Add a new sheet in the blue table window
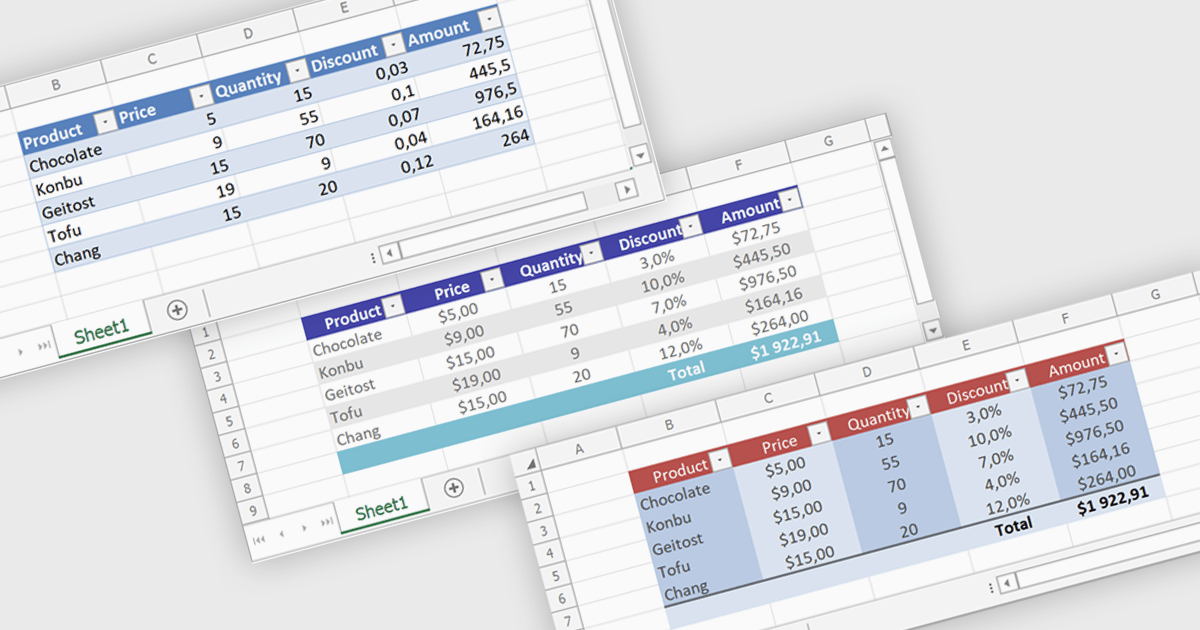 [177, 309]
